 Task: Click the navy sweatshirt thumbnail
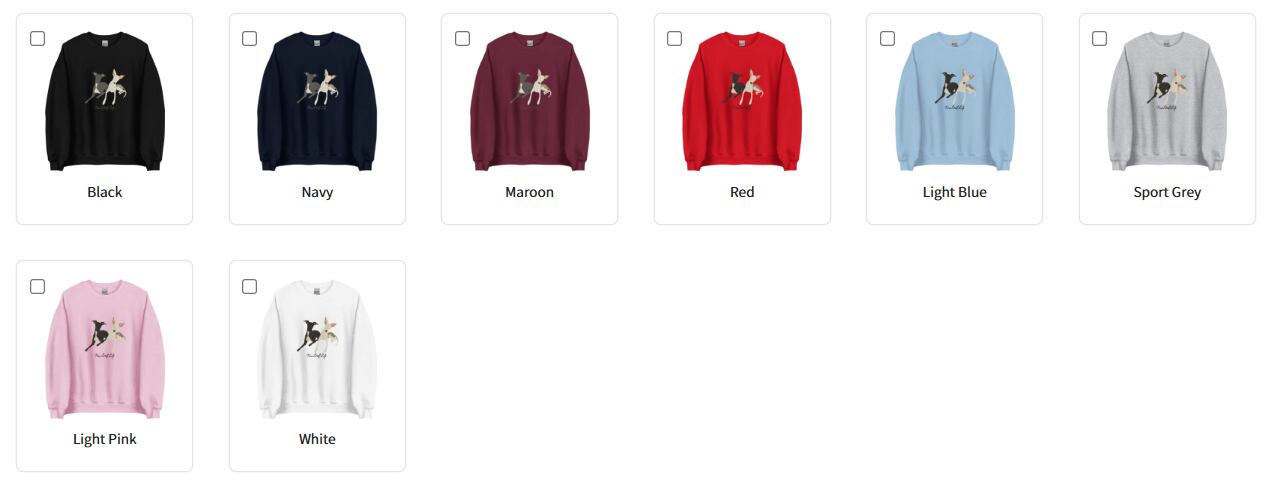[317, 101]
